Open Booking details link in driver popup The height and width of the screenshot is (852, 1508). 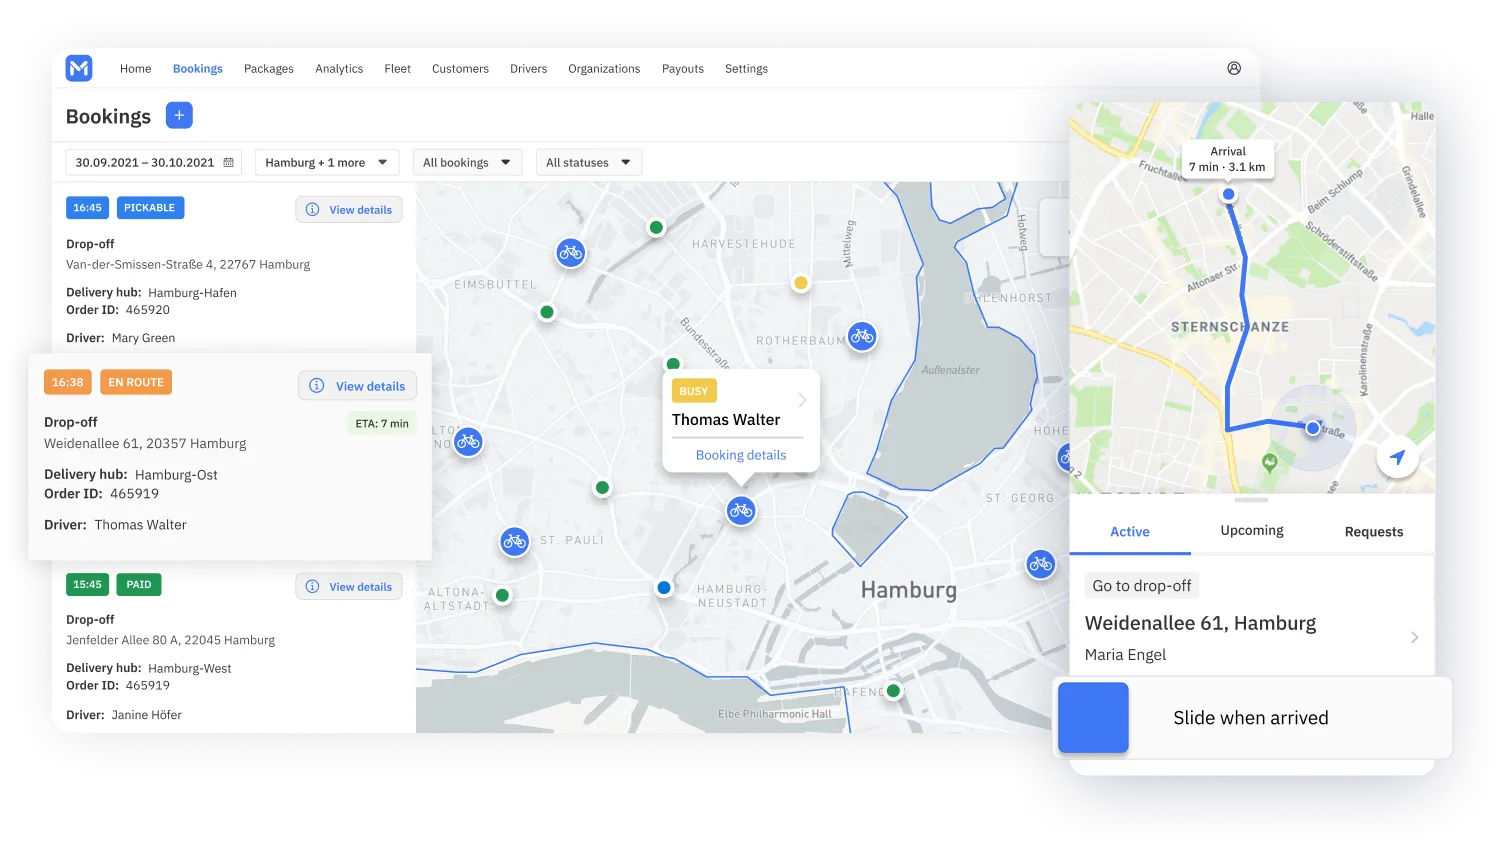pos(741,455)
